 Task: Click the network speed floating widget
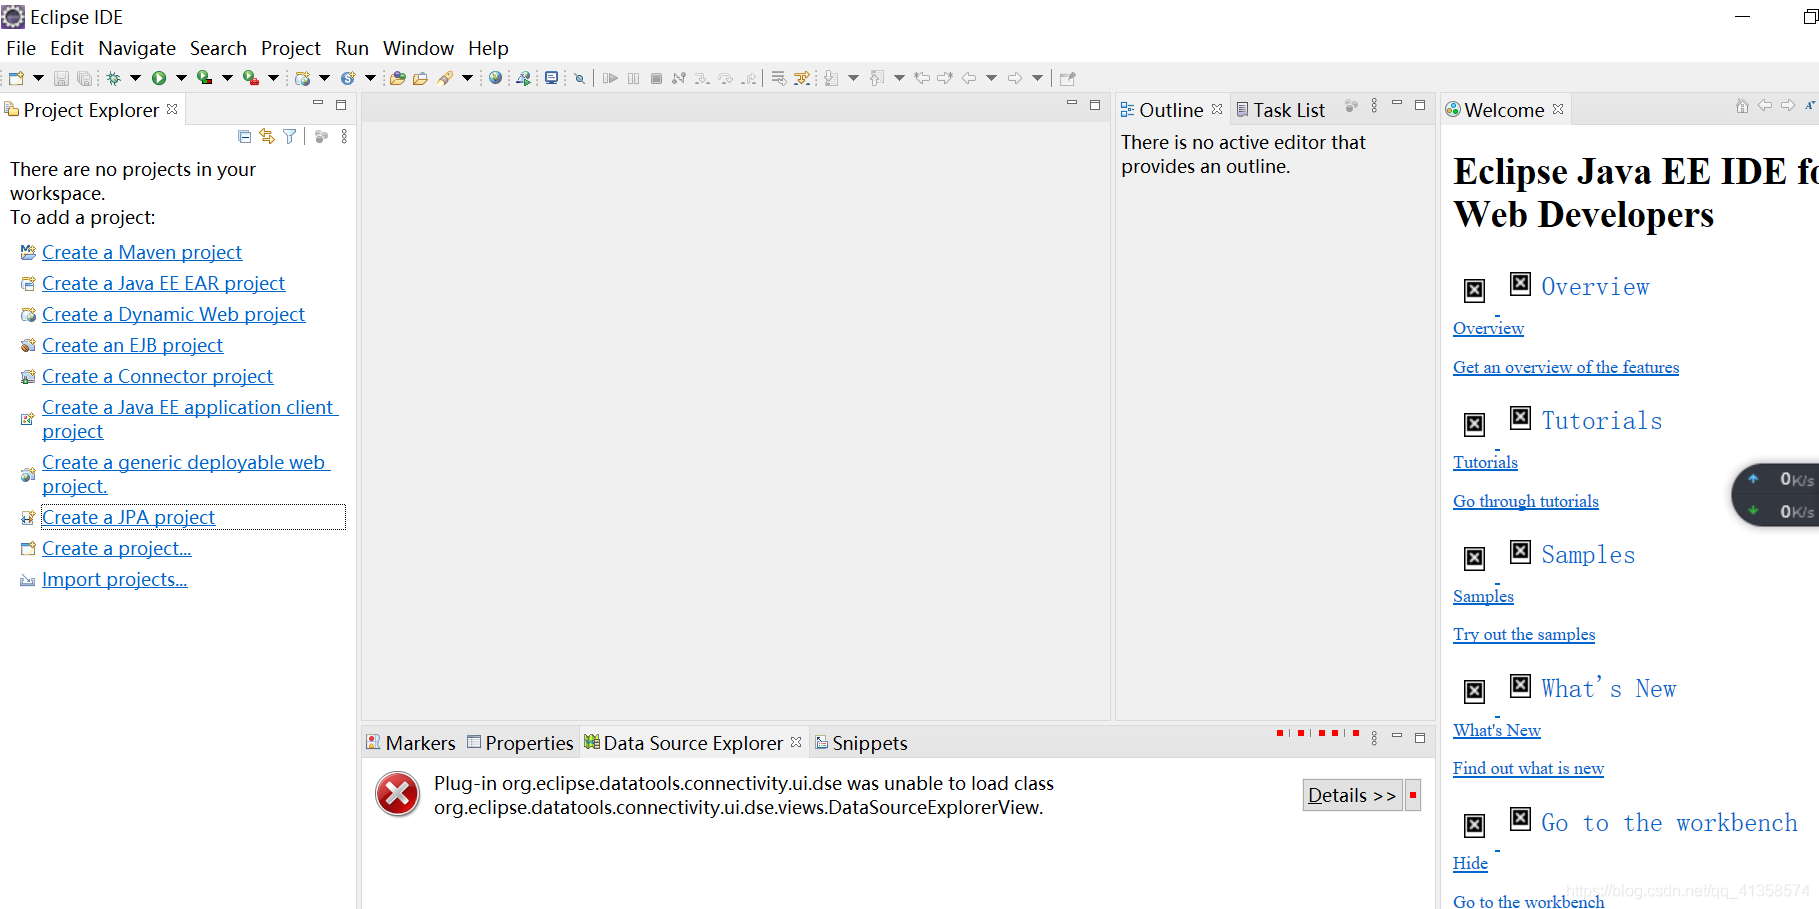tap(1776, 495)
